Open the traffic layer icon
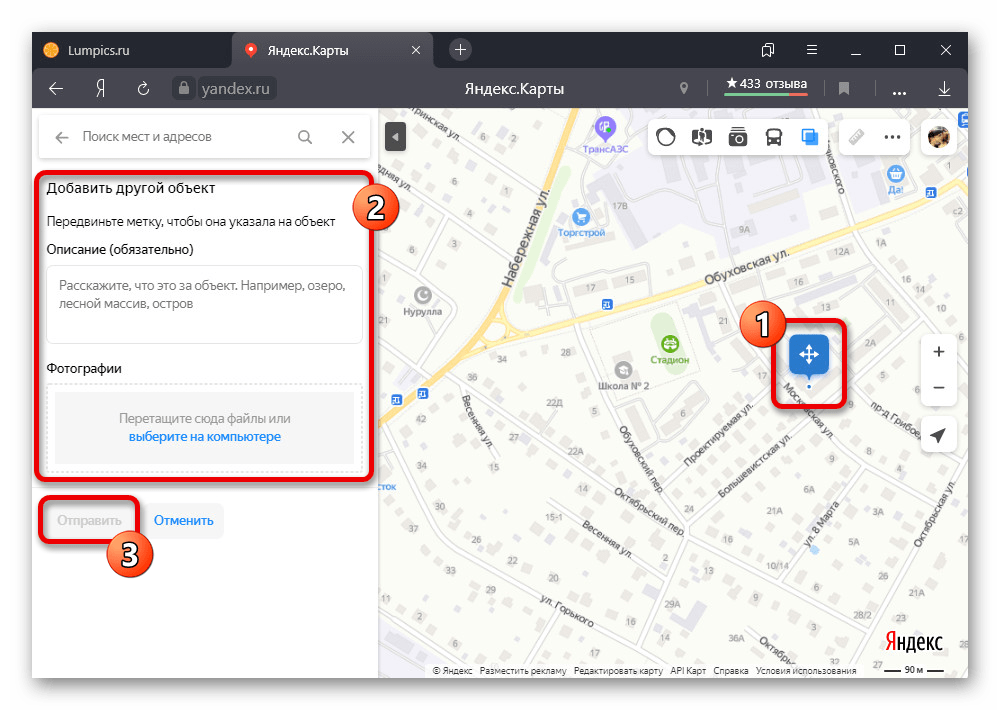 coord(666,137)
